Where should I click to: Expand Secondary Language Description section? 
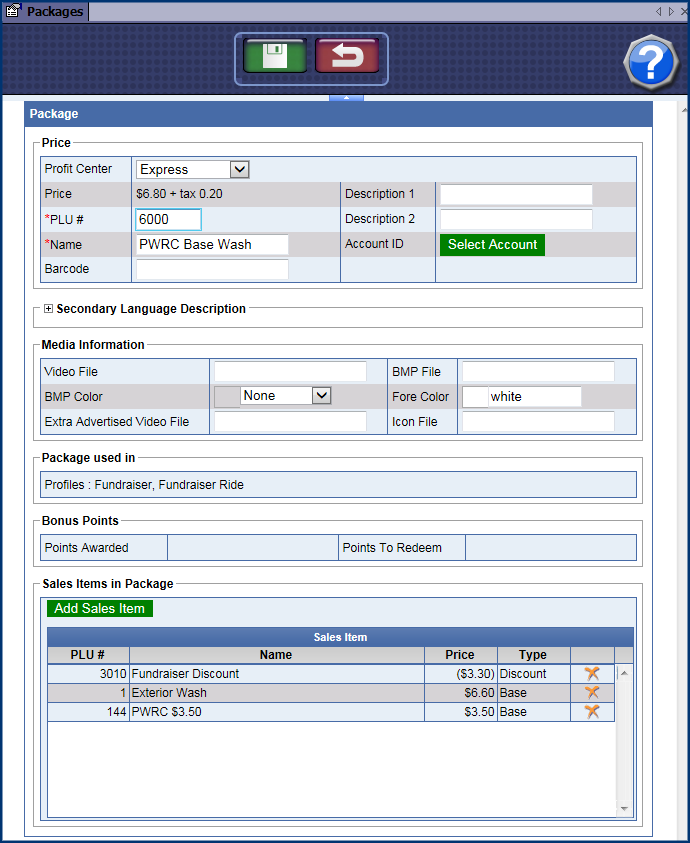pos(48,309)
